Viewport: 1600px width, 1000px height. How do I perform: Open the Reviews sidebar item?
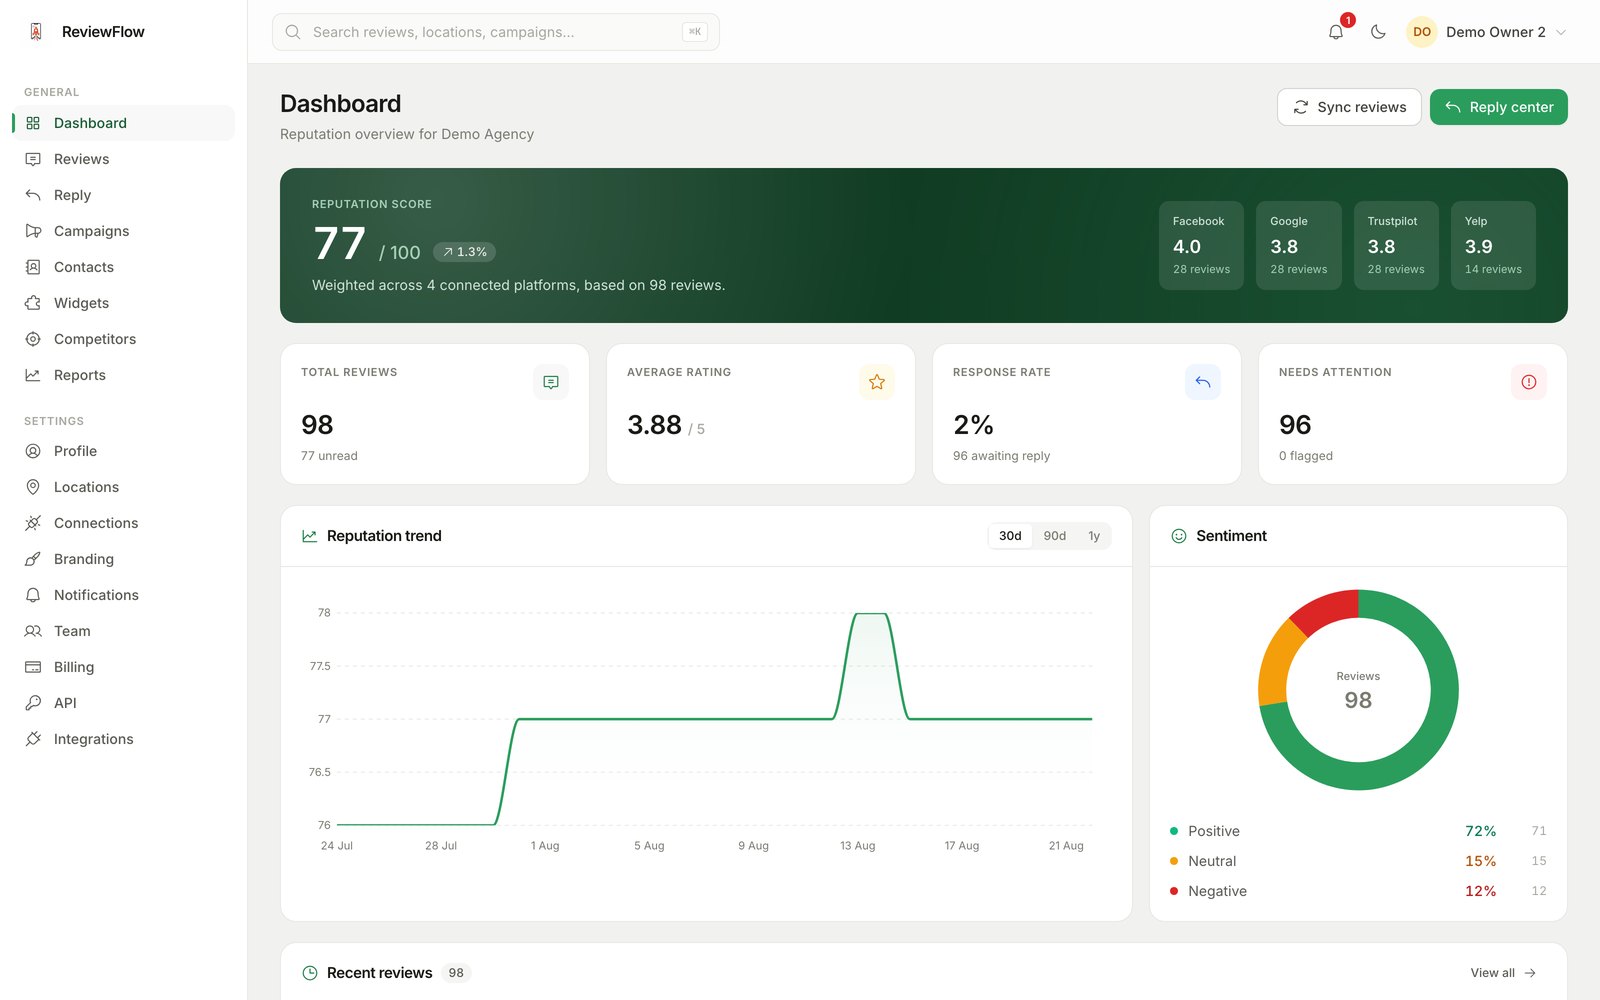(x=124, y=159)
